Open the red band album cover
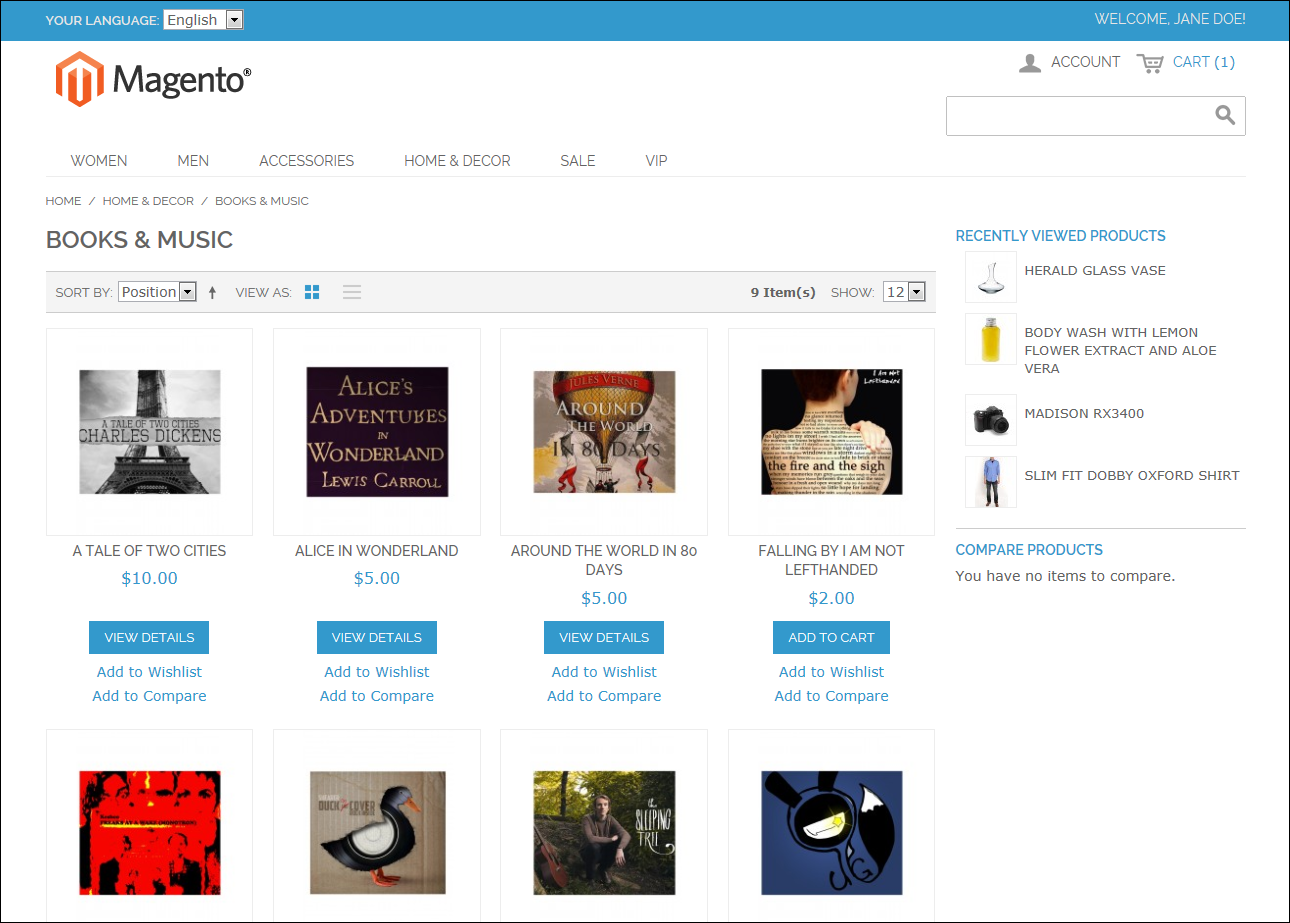This screenshot has width=1290, height=923. pos(149,832)
